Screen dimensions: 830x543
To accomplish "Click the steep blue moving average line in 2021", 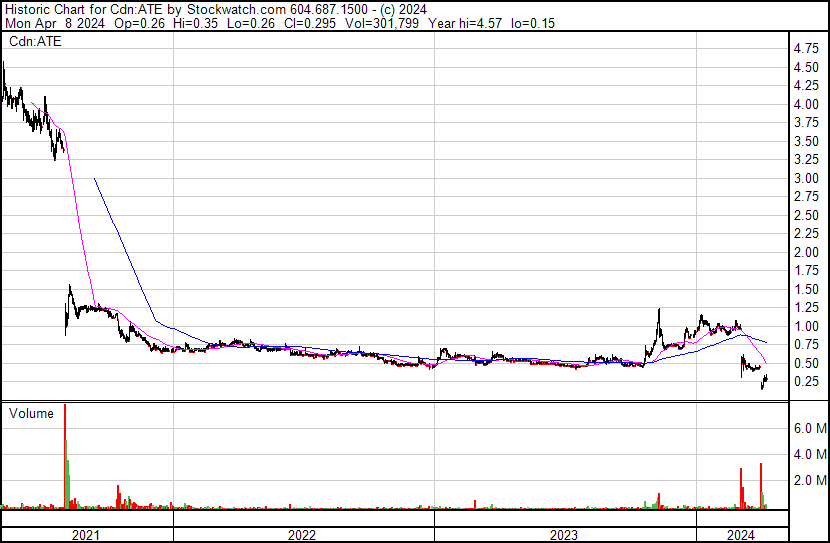I will [x=124, y=249].
